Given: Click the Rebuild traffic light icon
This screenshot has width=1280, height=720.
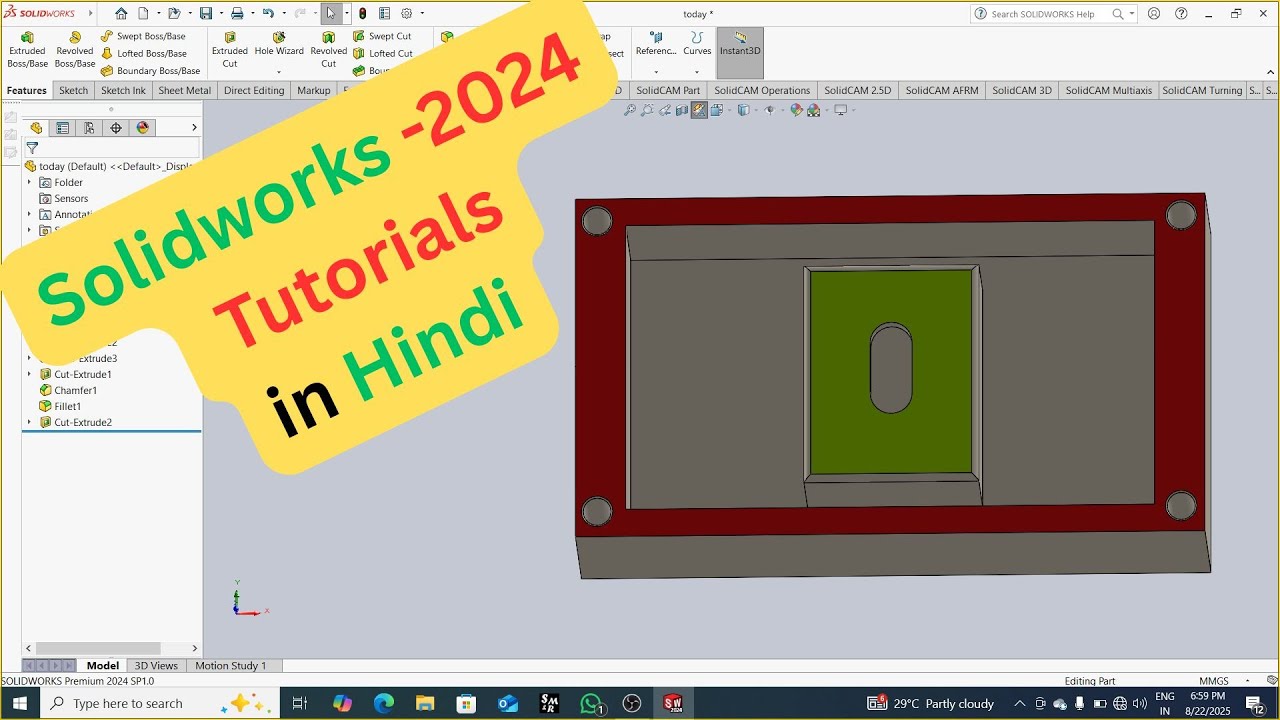Looking at the screenshot, I should (363, 14).
